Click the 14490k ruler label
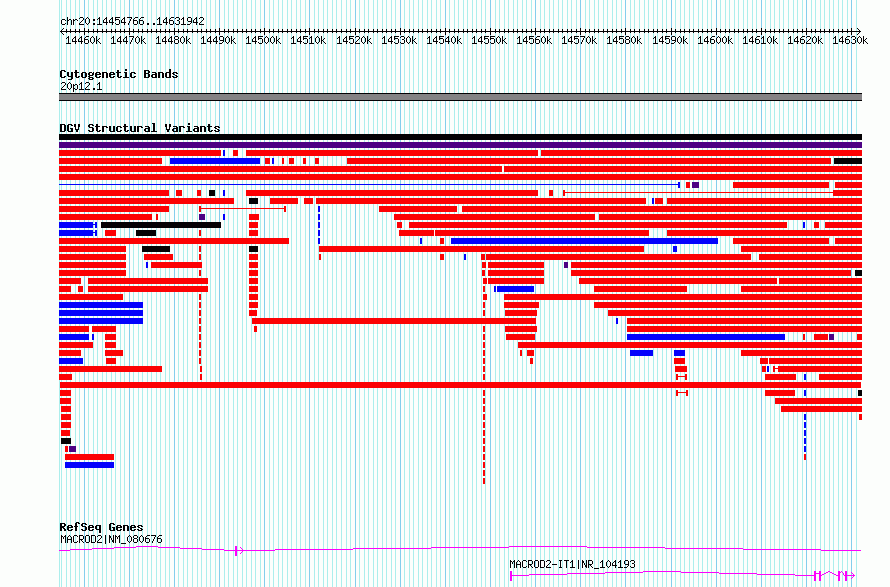Screen dimensions: 890x587 [x=218, y=40]
